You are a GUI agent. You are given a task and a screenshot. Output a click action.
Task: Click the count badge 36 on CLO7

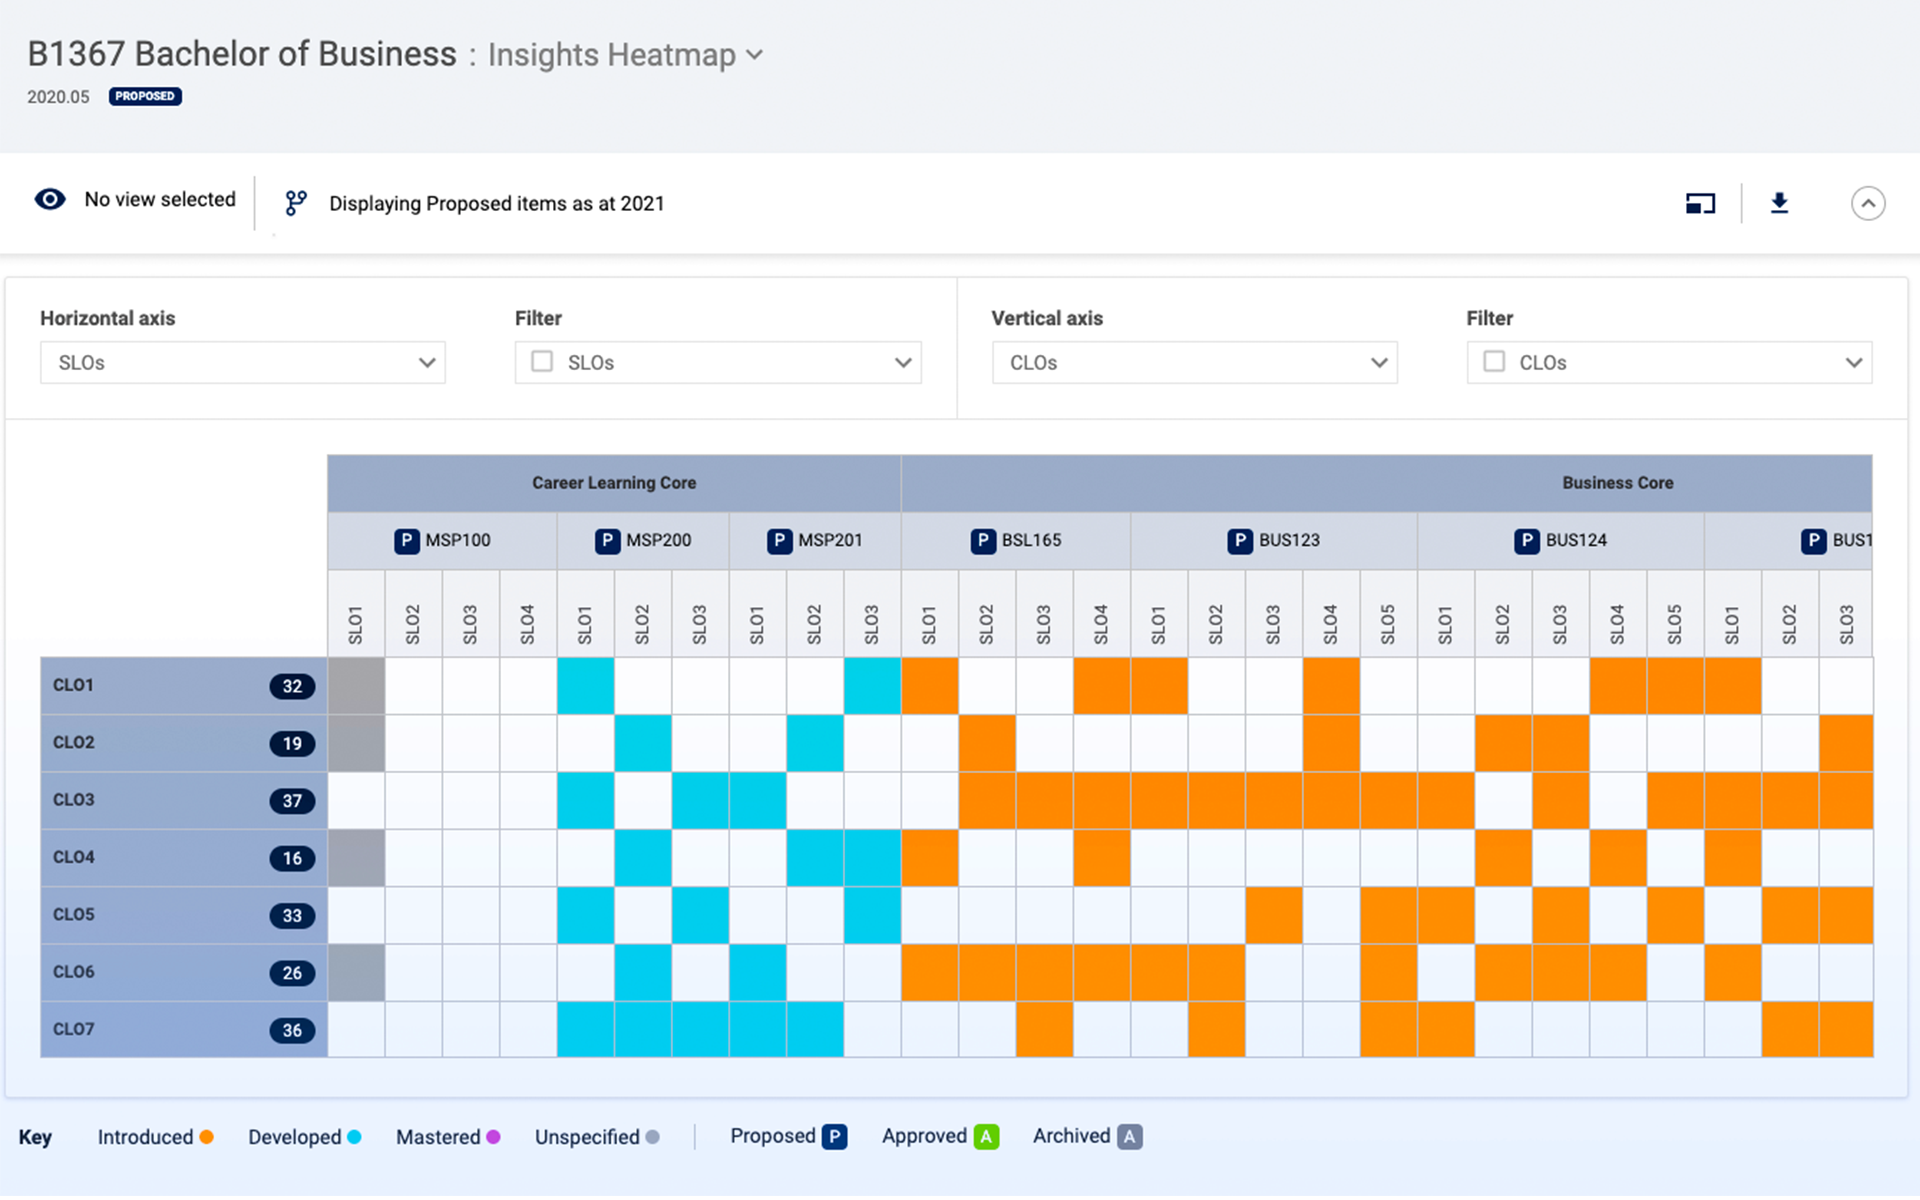click(292, 1030)
